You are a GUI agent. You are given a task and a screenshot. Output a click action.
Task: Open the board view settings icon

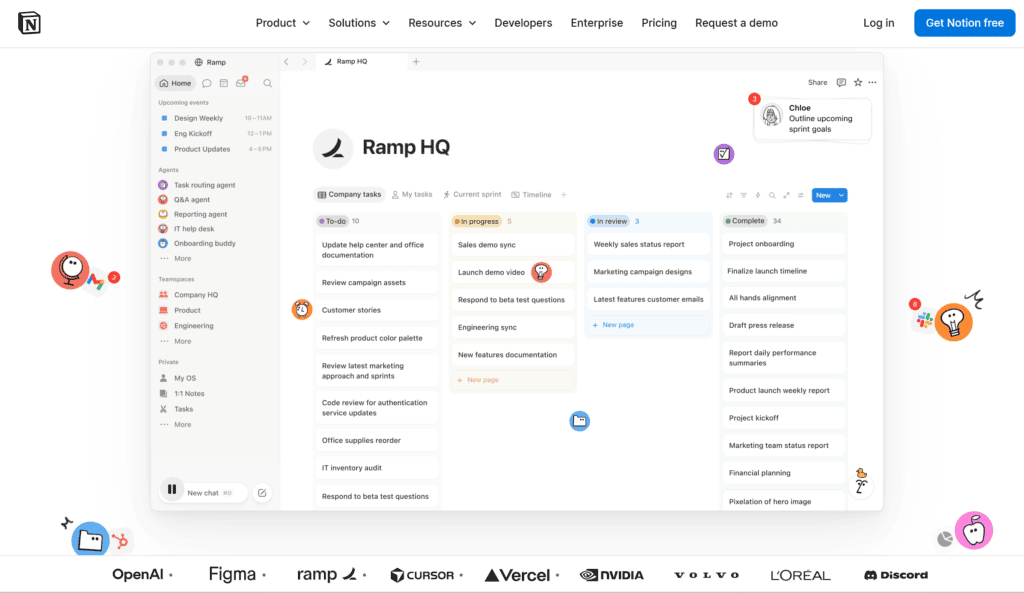(x=801, y=195)
